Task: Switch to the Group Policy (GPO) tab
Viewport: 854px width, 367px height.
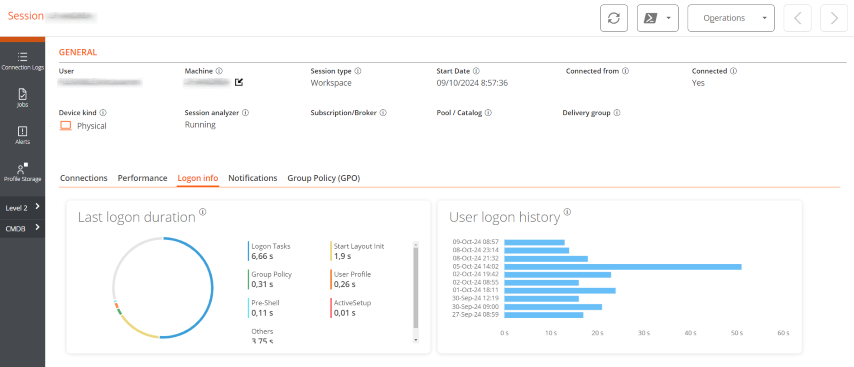Action: tap(324, 178)
